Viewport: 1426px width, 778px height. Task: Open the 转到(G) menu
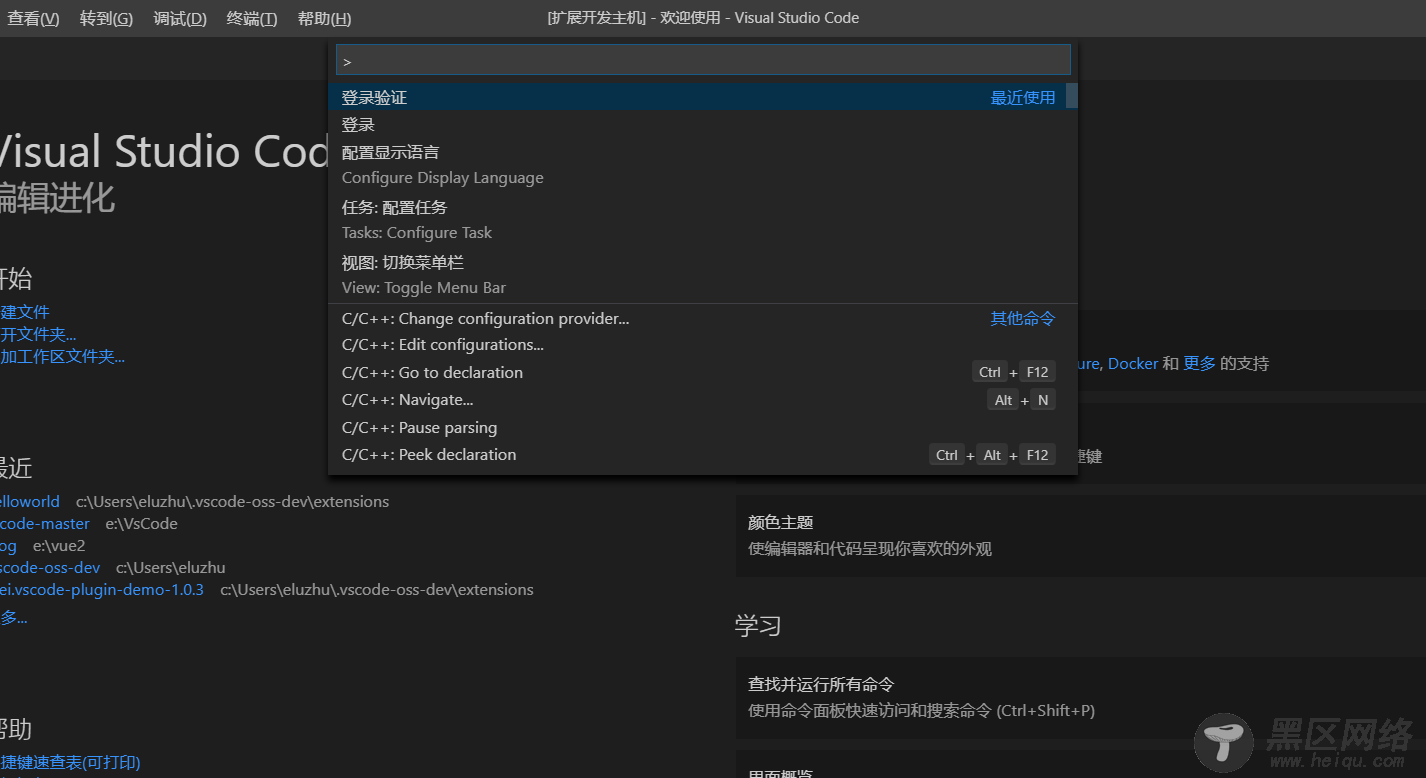[x=106, y=18]
